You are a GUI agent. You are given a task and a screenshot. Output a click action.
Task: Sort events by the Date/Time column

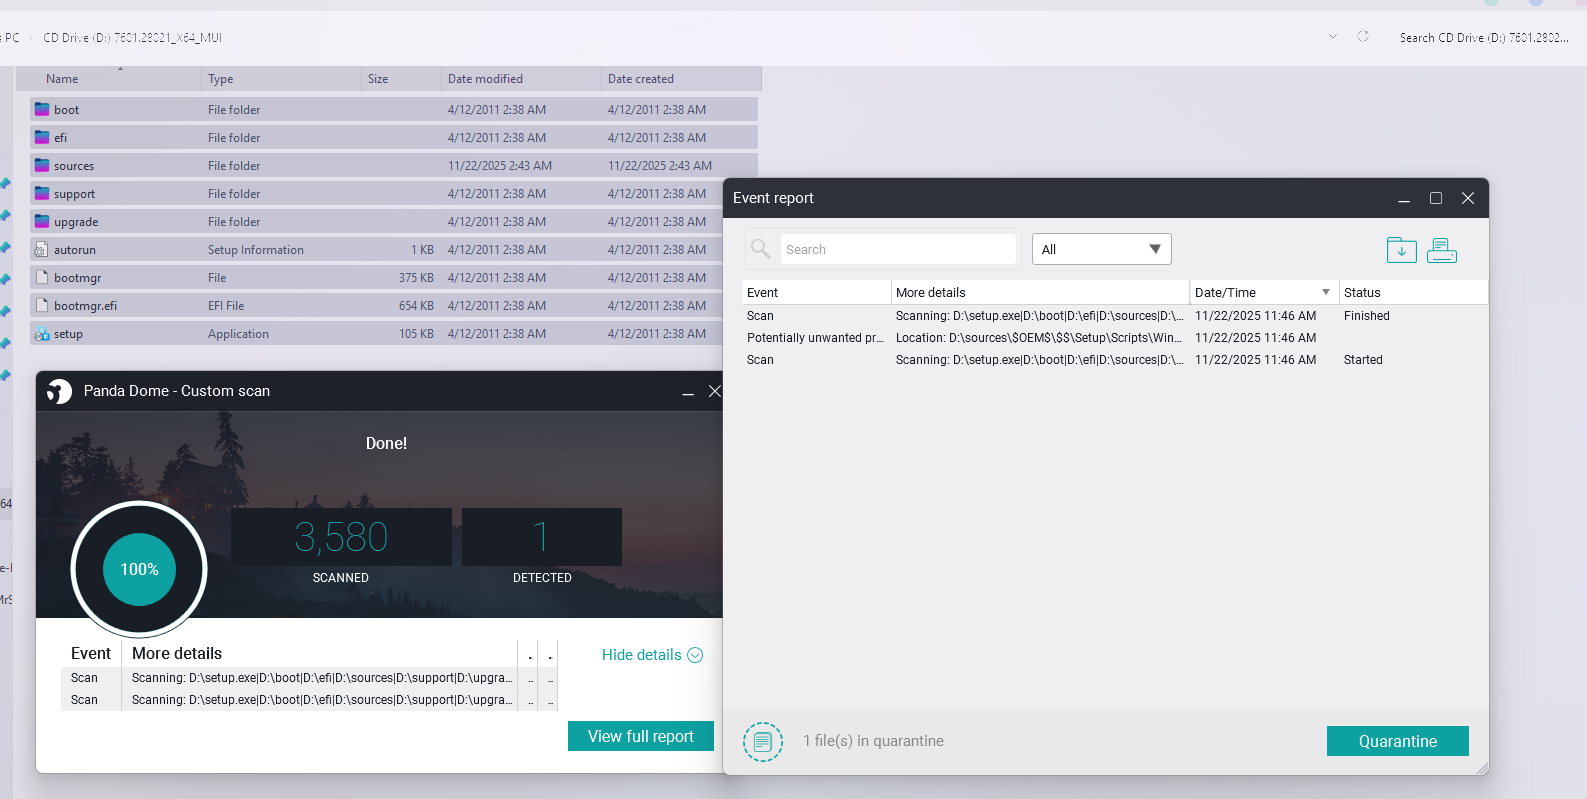1263,292
